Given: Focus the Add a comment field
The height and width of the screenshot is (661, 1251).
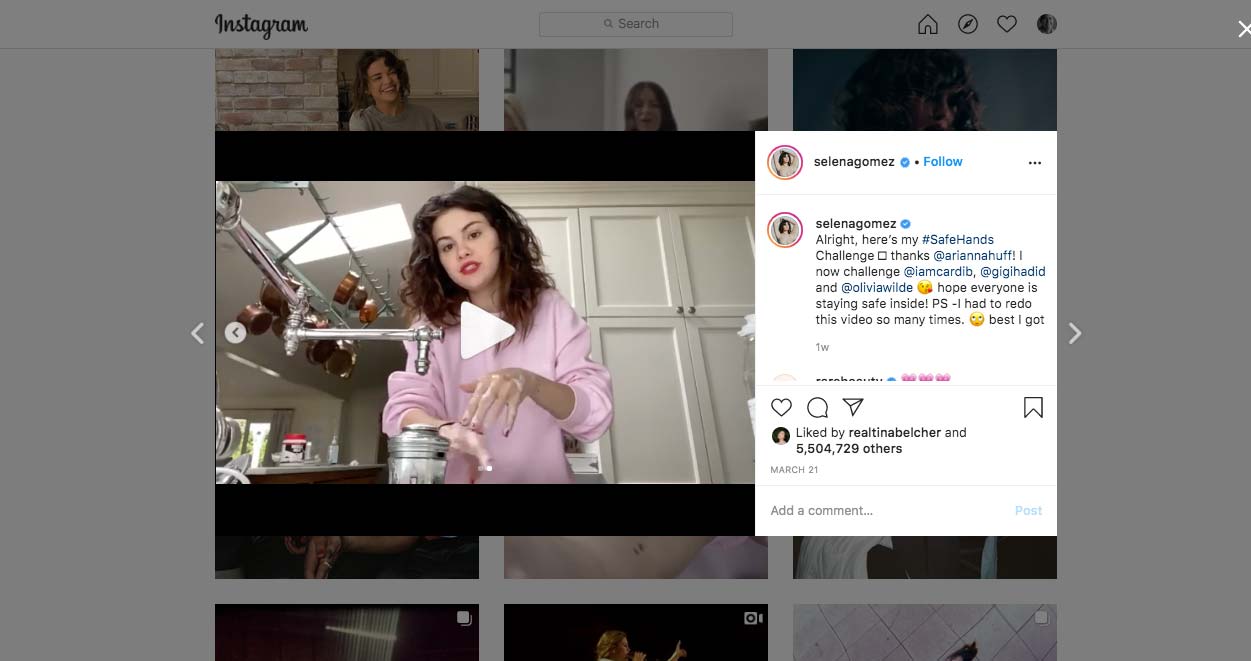Looking at the screenshot, I should (880, 511).
